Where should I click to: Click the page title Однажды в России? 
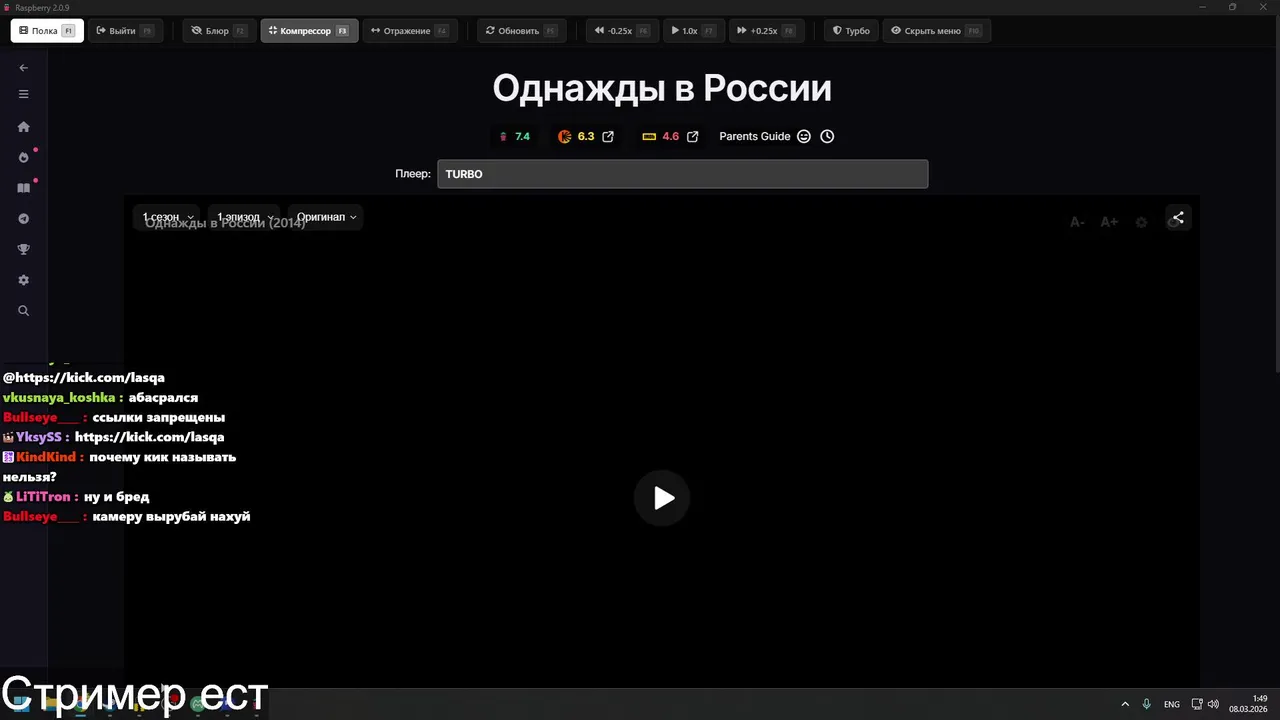click(662, 88)
